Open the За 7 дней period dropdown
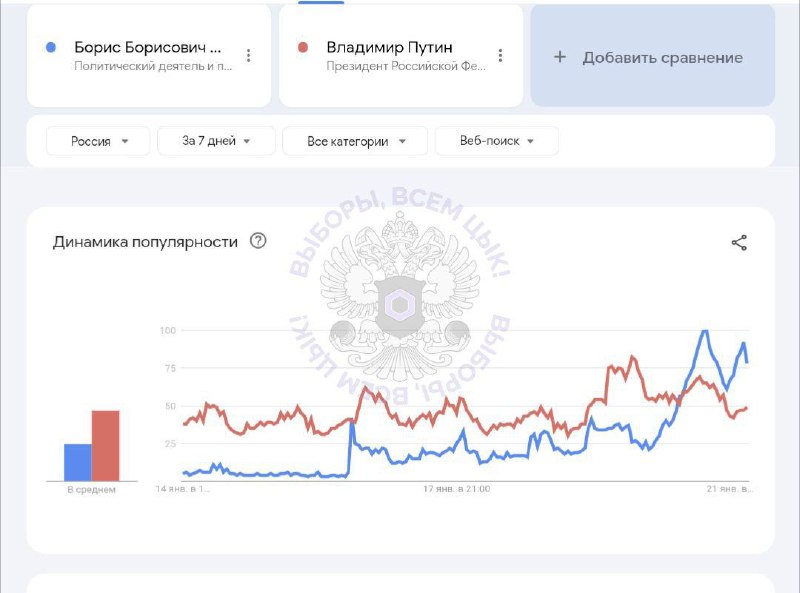Viewport: 800px width, 593px height. [x=216, y=141]
